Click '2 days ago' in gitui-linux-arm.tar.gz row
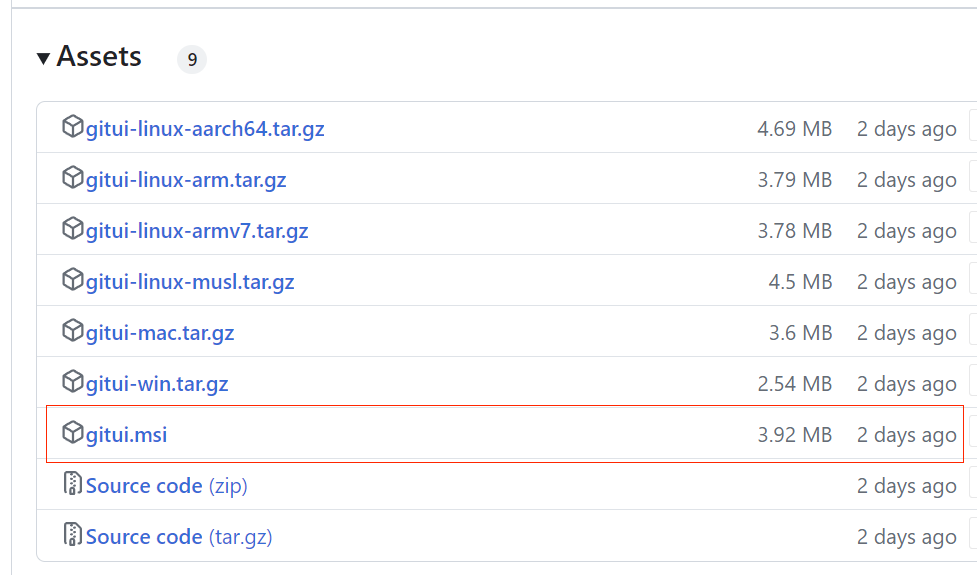The width and height of the screenshot is (977, 575). click(x=907, y=181)
